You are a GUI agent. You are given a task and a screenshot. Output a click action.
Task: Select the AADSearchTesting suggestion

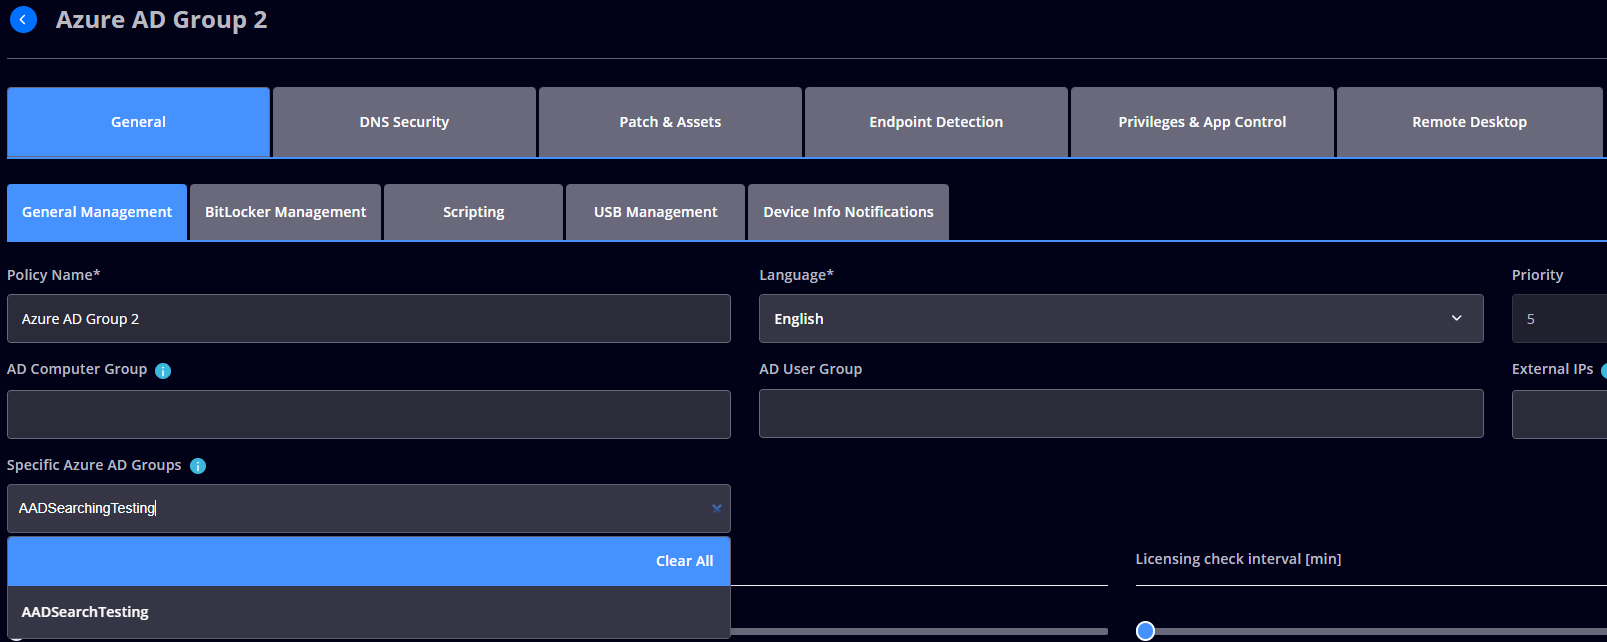(x=369, y=612)
